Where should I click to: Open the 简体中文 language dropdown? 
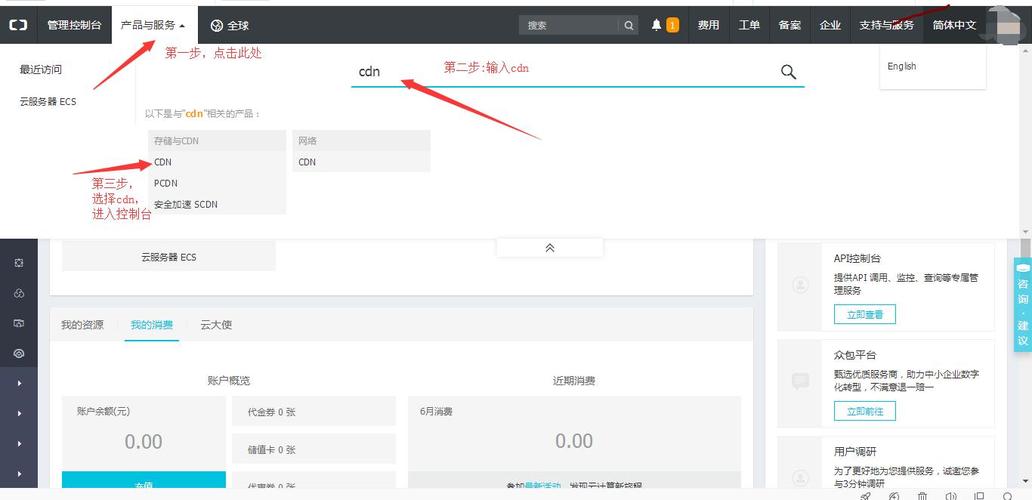(954, 26)
